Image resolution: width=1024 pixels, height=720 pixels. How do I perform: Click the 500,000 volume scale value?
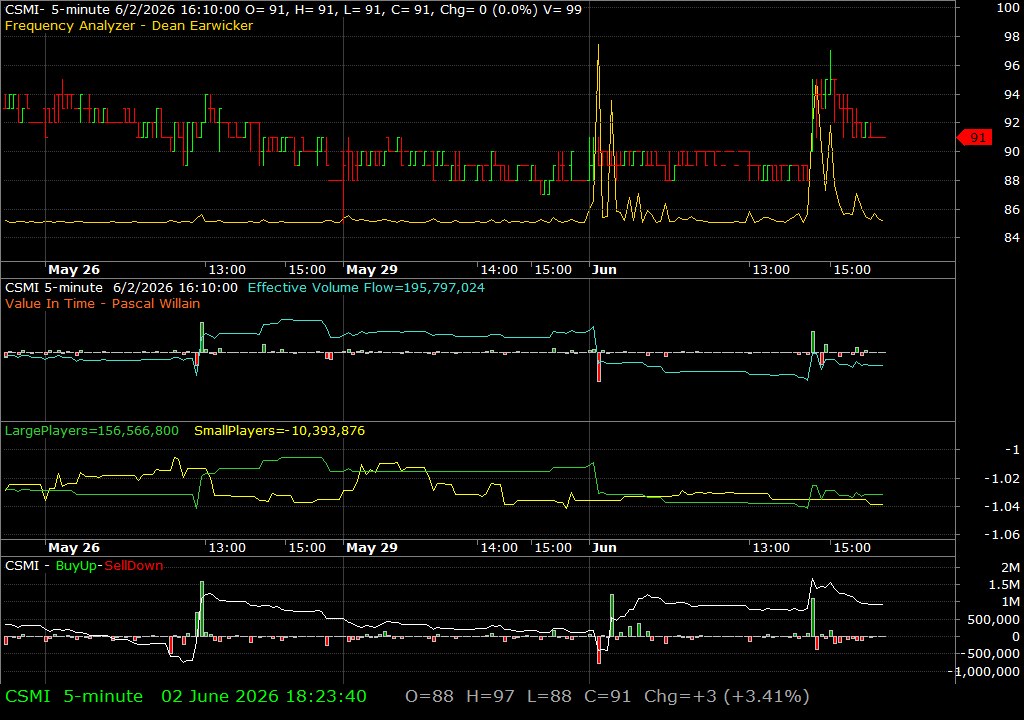993,619
